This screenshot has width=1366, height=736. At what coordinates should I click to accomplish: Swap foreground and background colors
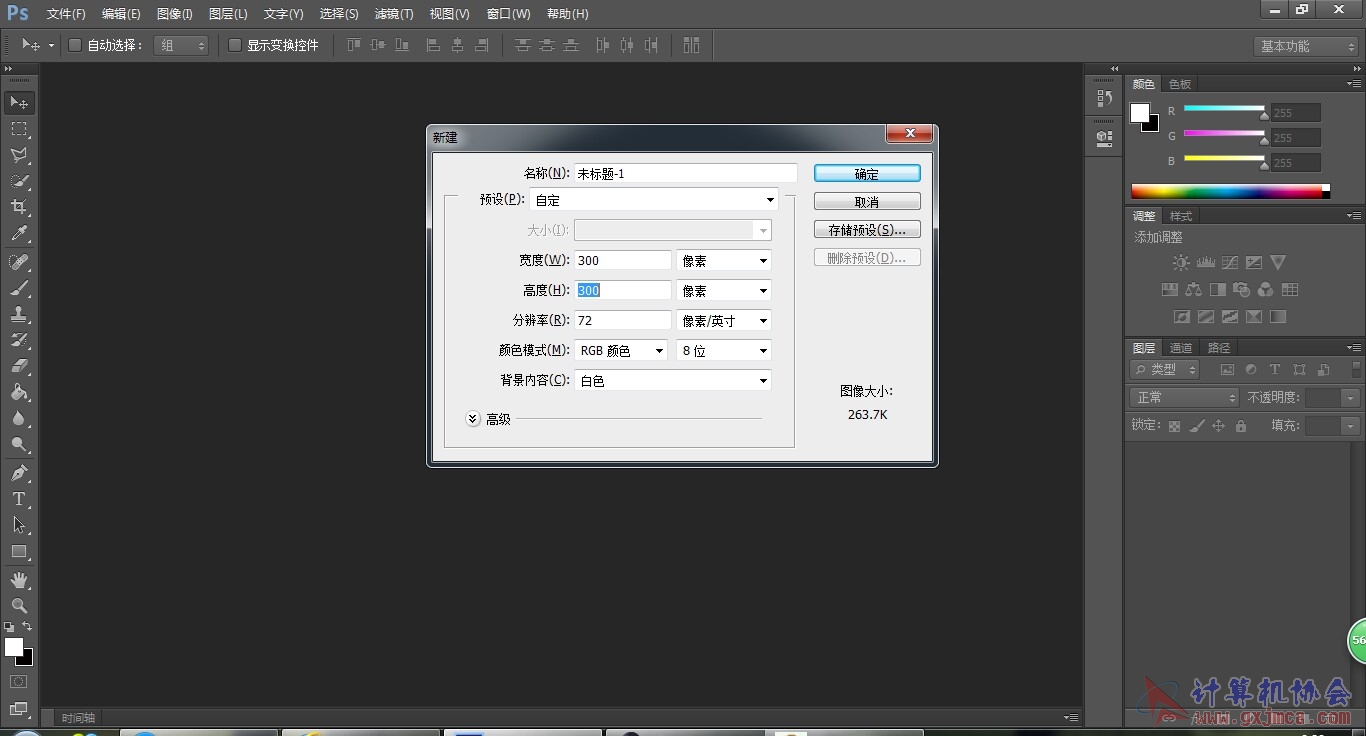27,627
